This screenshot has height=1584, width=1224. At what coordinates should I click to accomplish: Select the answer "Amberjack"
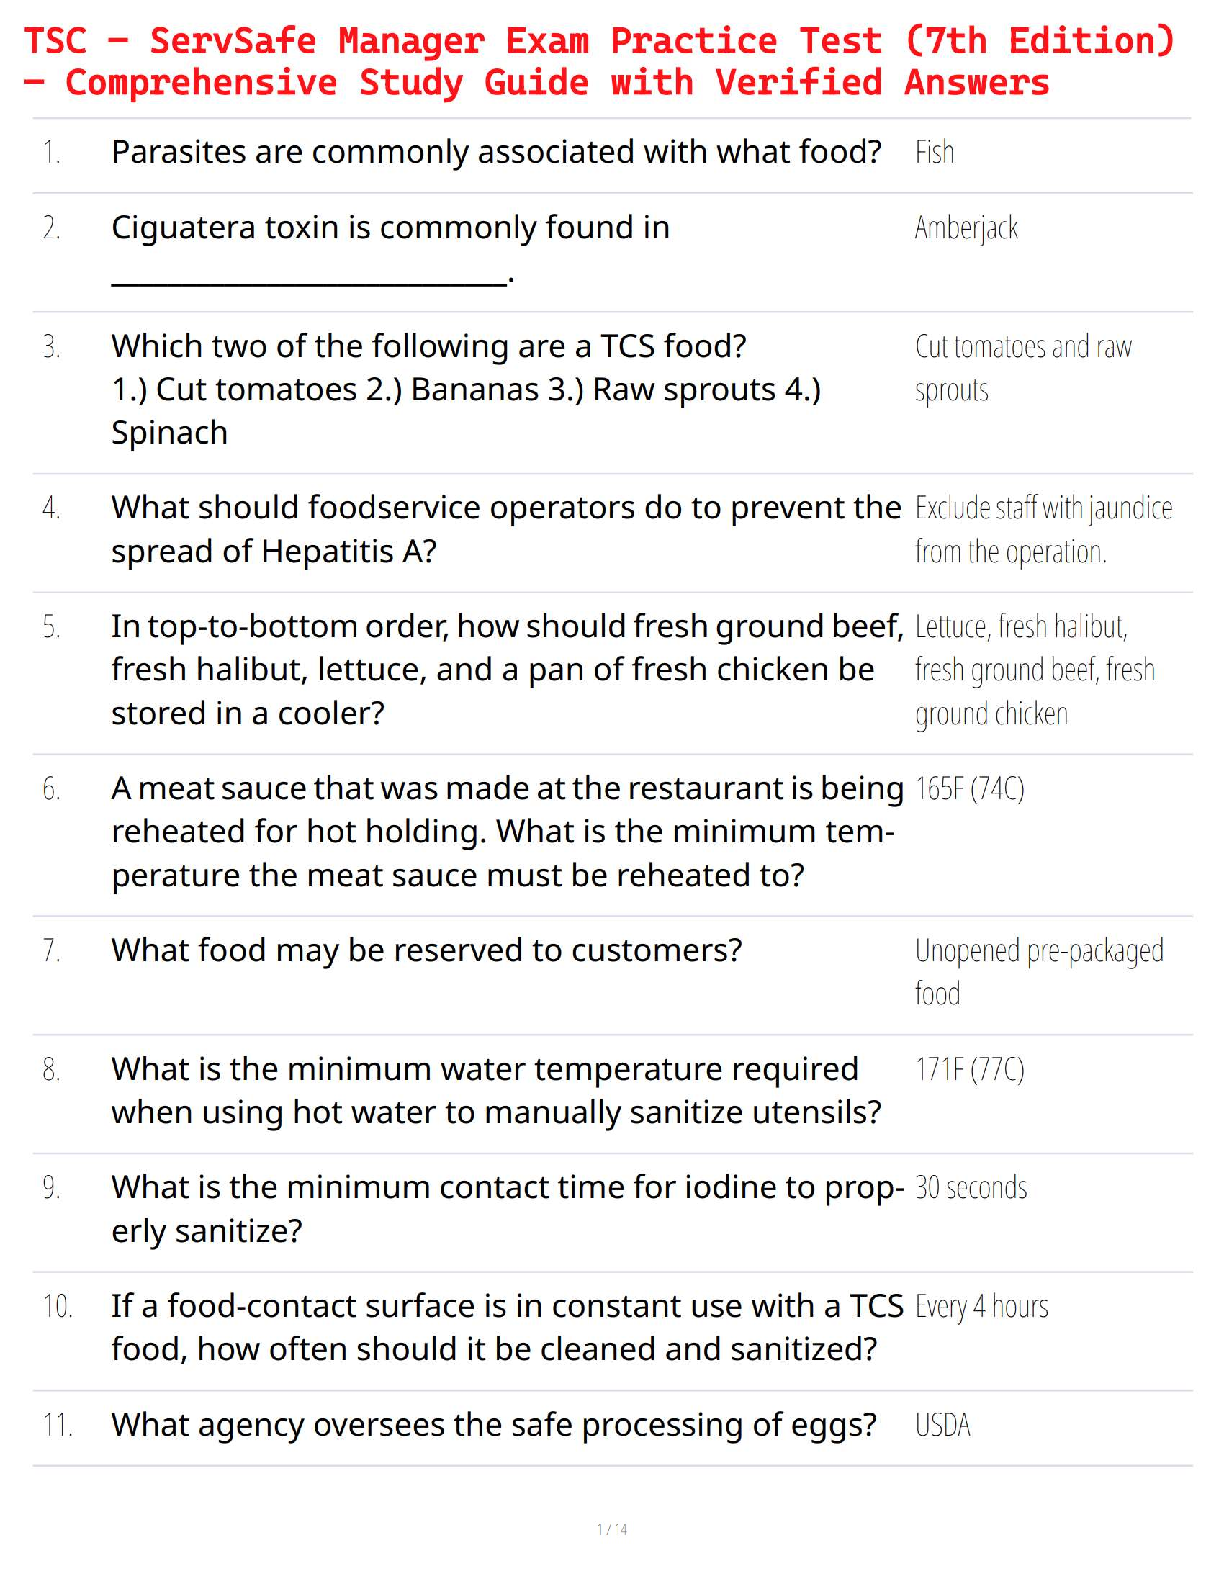pos(966,229)
